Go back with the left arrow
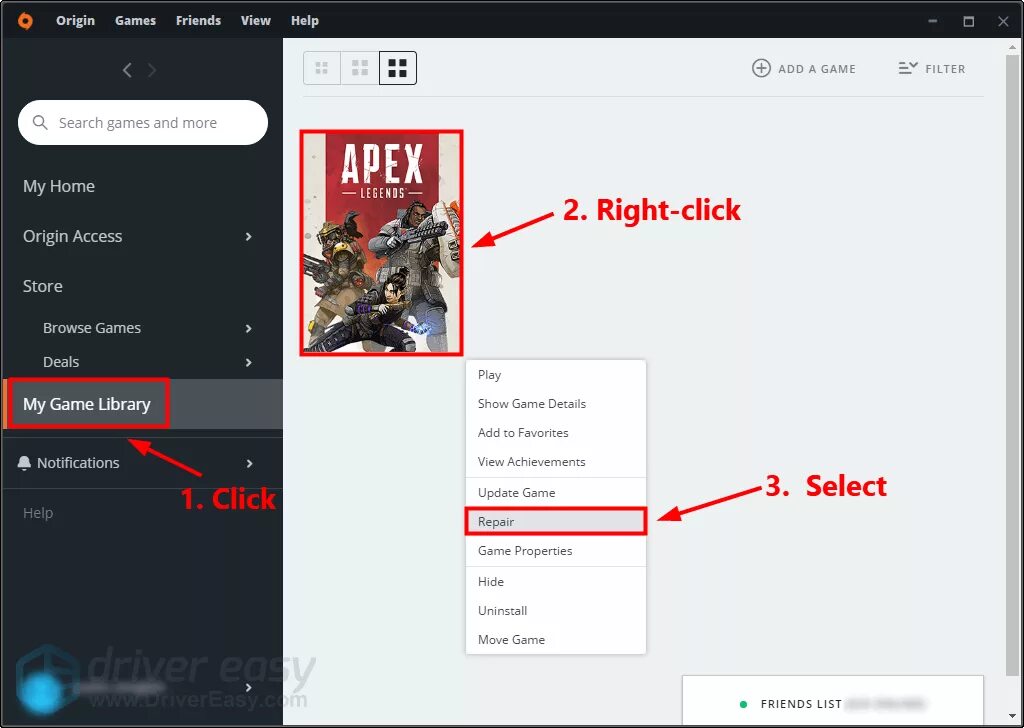Screen dimensions: 1024x728 [127, 70]
